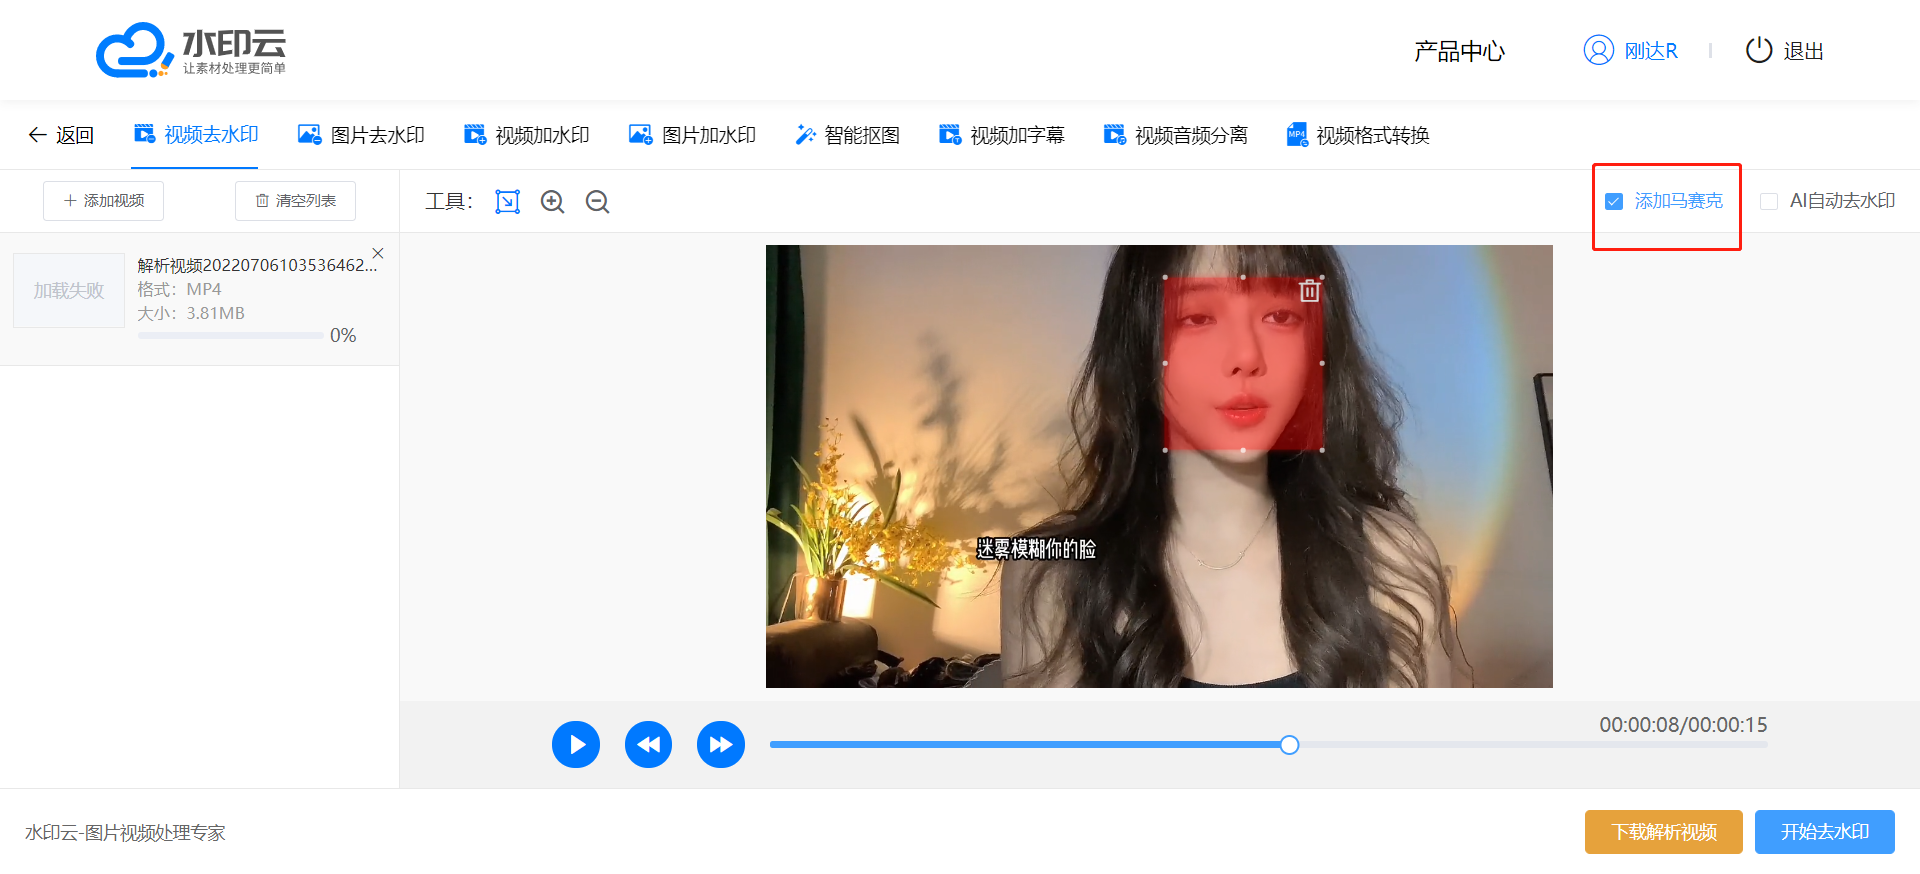Click the 退出 logout text
The width and height of the screenshot is (1920, 874).
pos(1804,51)
